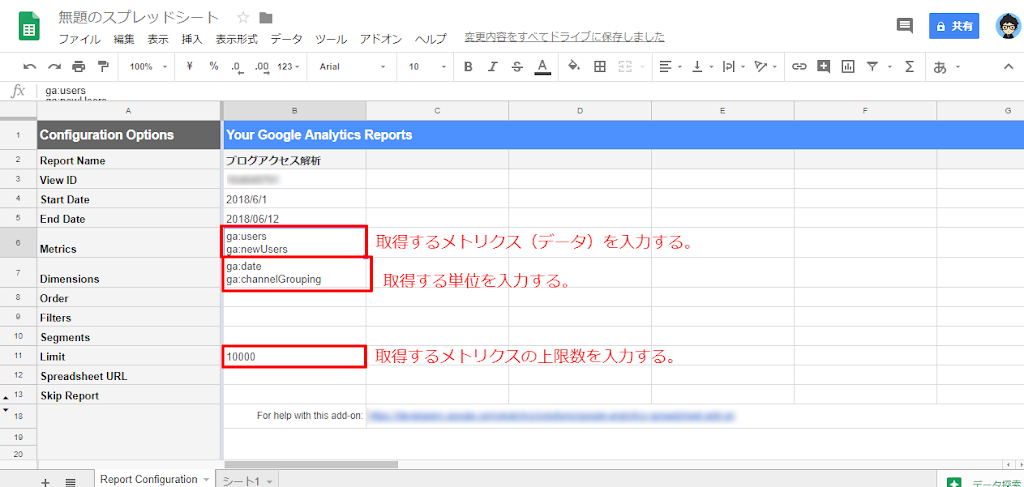The image size is (1024, 487).
Task: Open the ファイル menu
Action: (x=80, y=39)
